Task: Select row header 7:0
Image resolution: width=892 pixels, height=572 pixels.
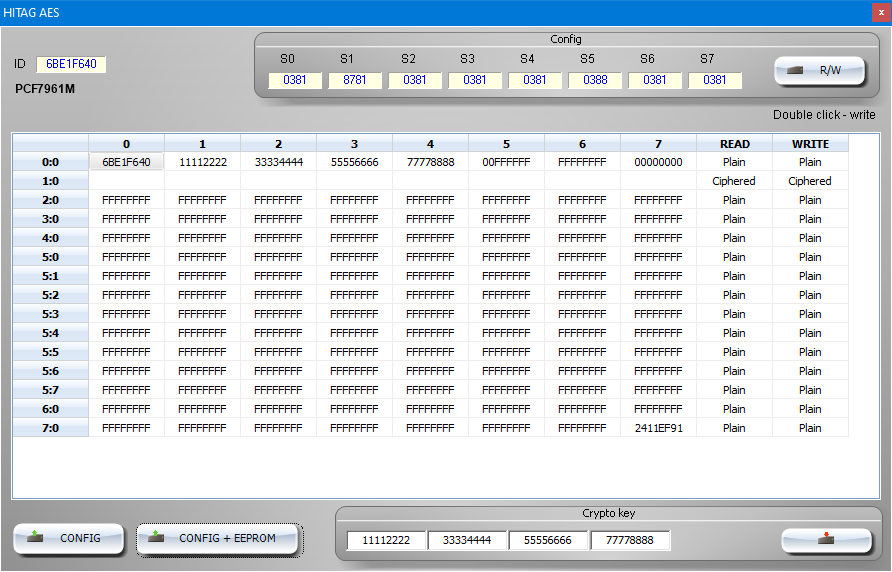Action: [51, 428]
